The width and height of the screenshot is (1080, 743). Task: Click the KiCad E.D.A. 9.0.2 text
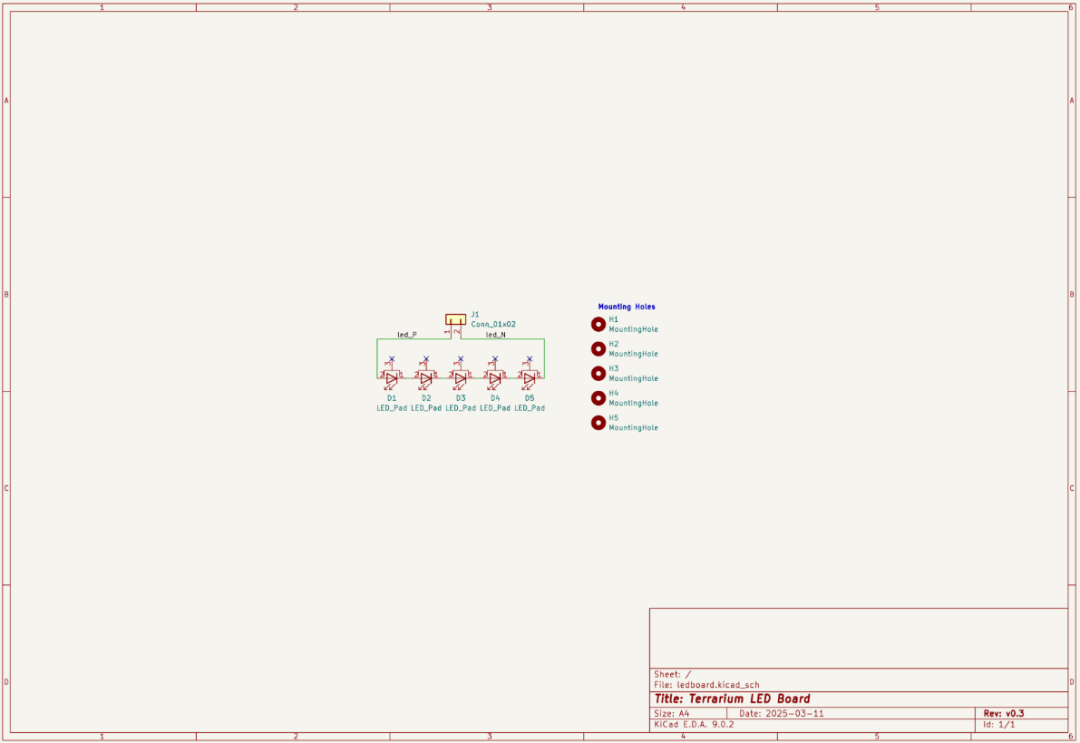click(x=694, y=724)
